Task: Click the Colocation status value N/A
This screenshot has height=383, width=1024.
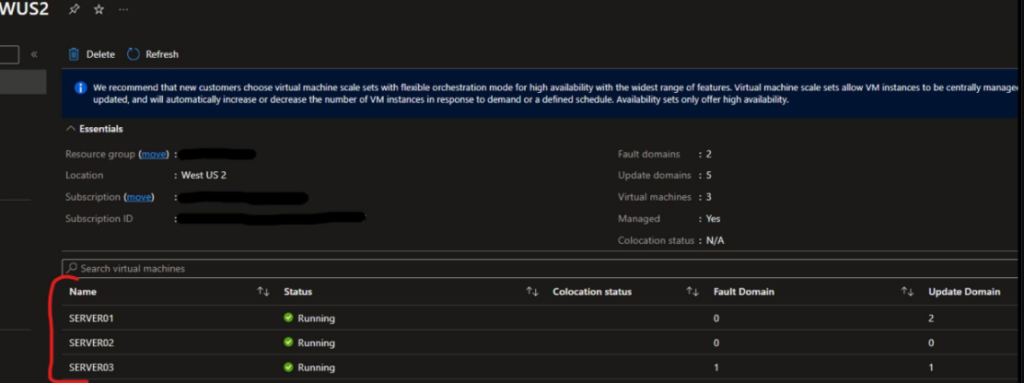Action: click(x=715, y=241)
